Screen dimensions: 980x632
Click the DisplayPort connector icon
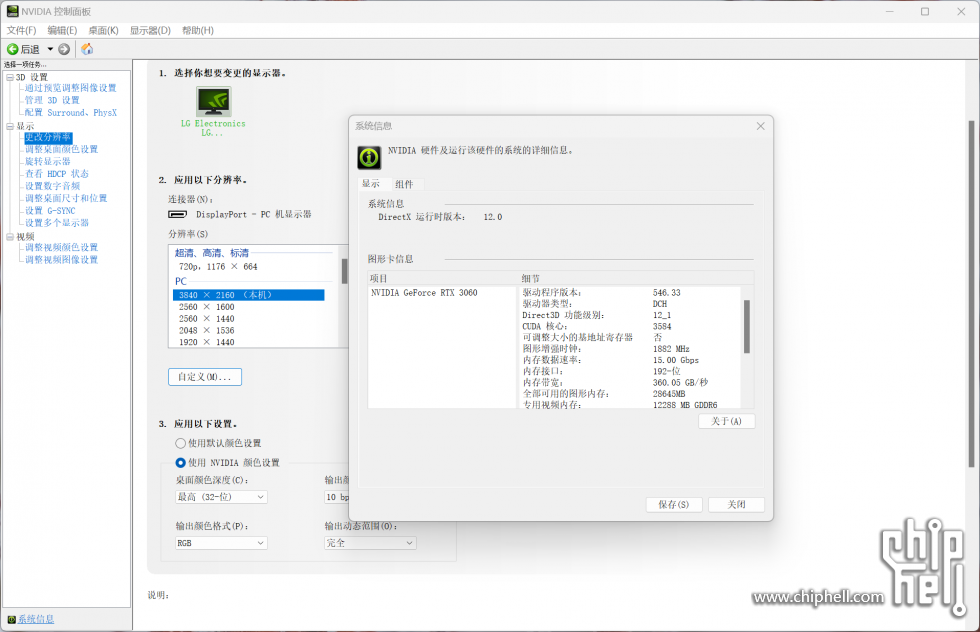(x=178, y=214)
